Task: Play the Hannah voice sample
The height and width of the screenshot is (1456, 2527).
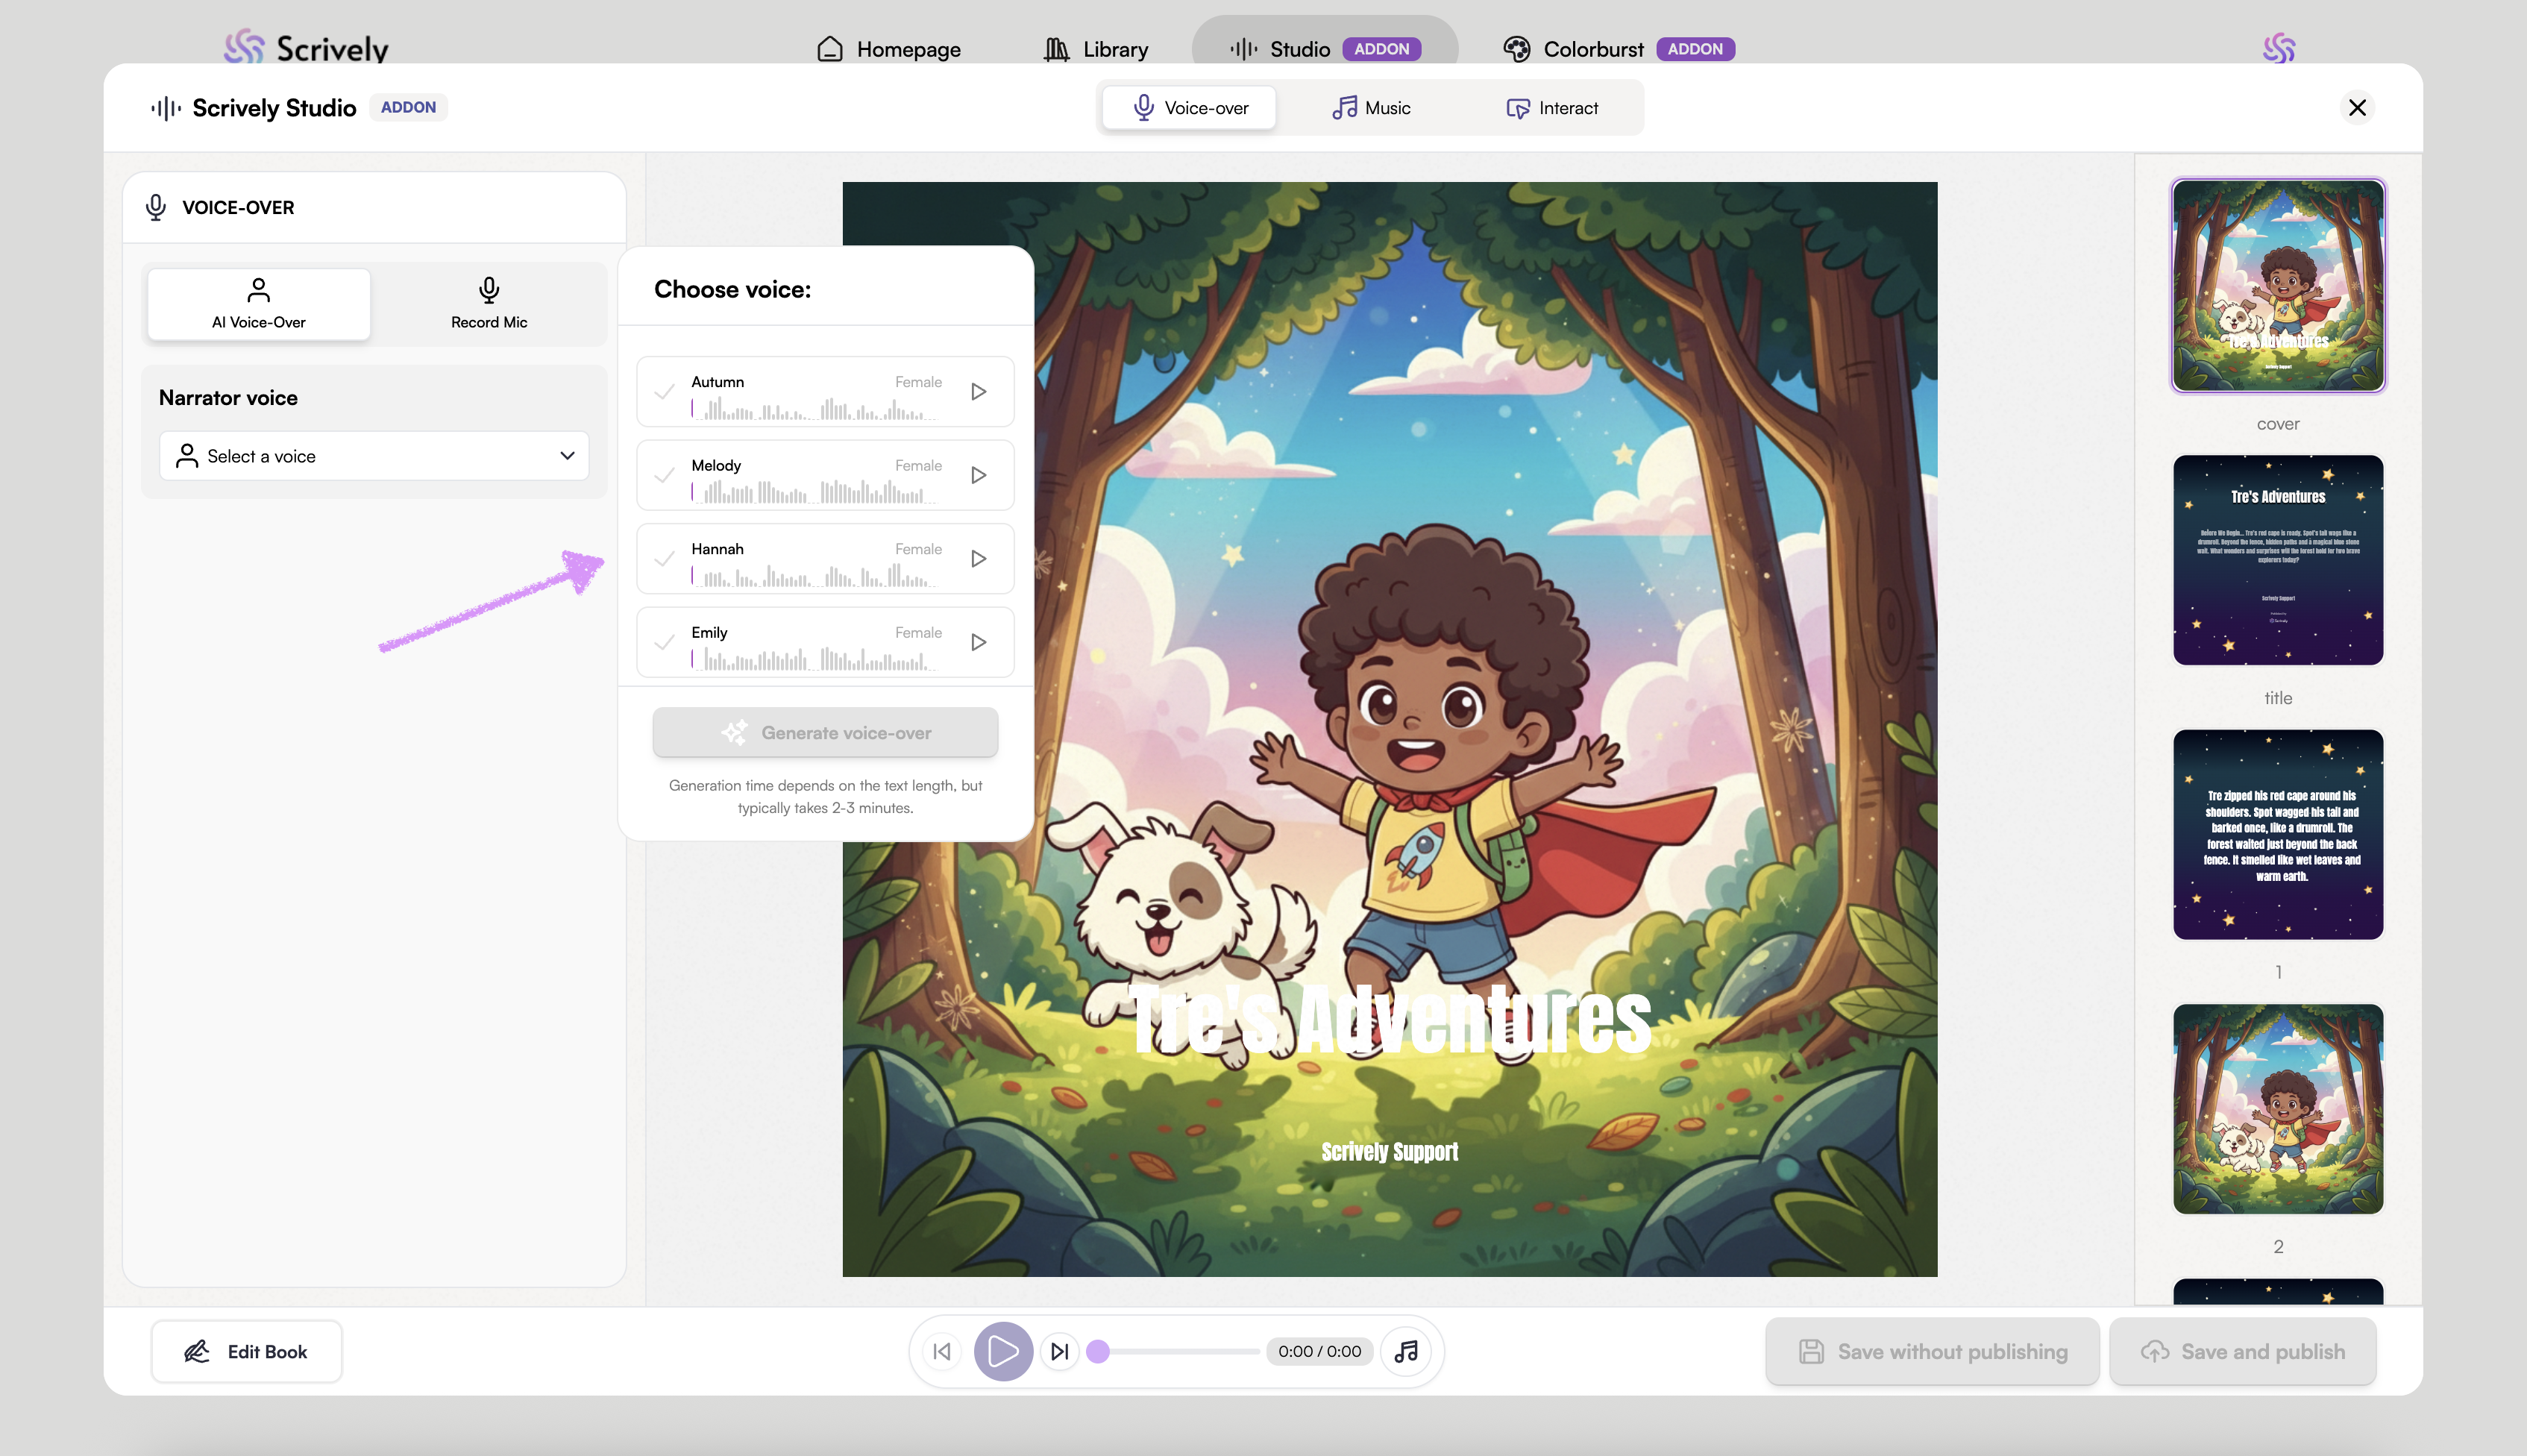Action: click(978, 559)
